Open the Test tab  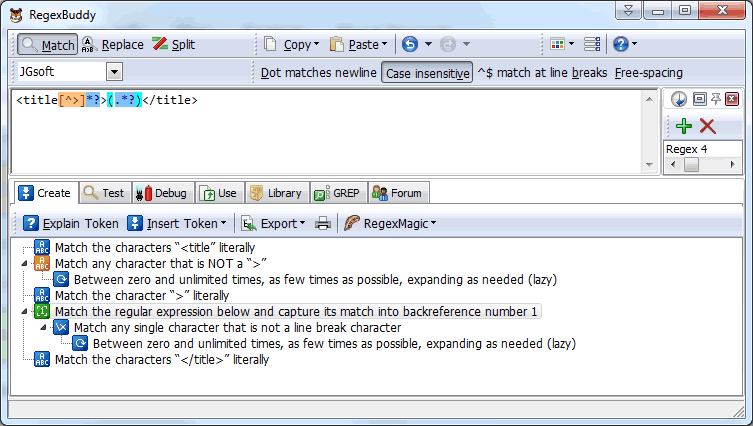pyautogui.click(x=105, y=193)
